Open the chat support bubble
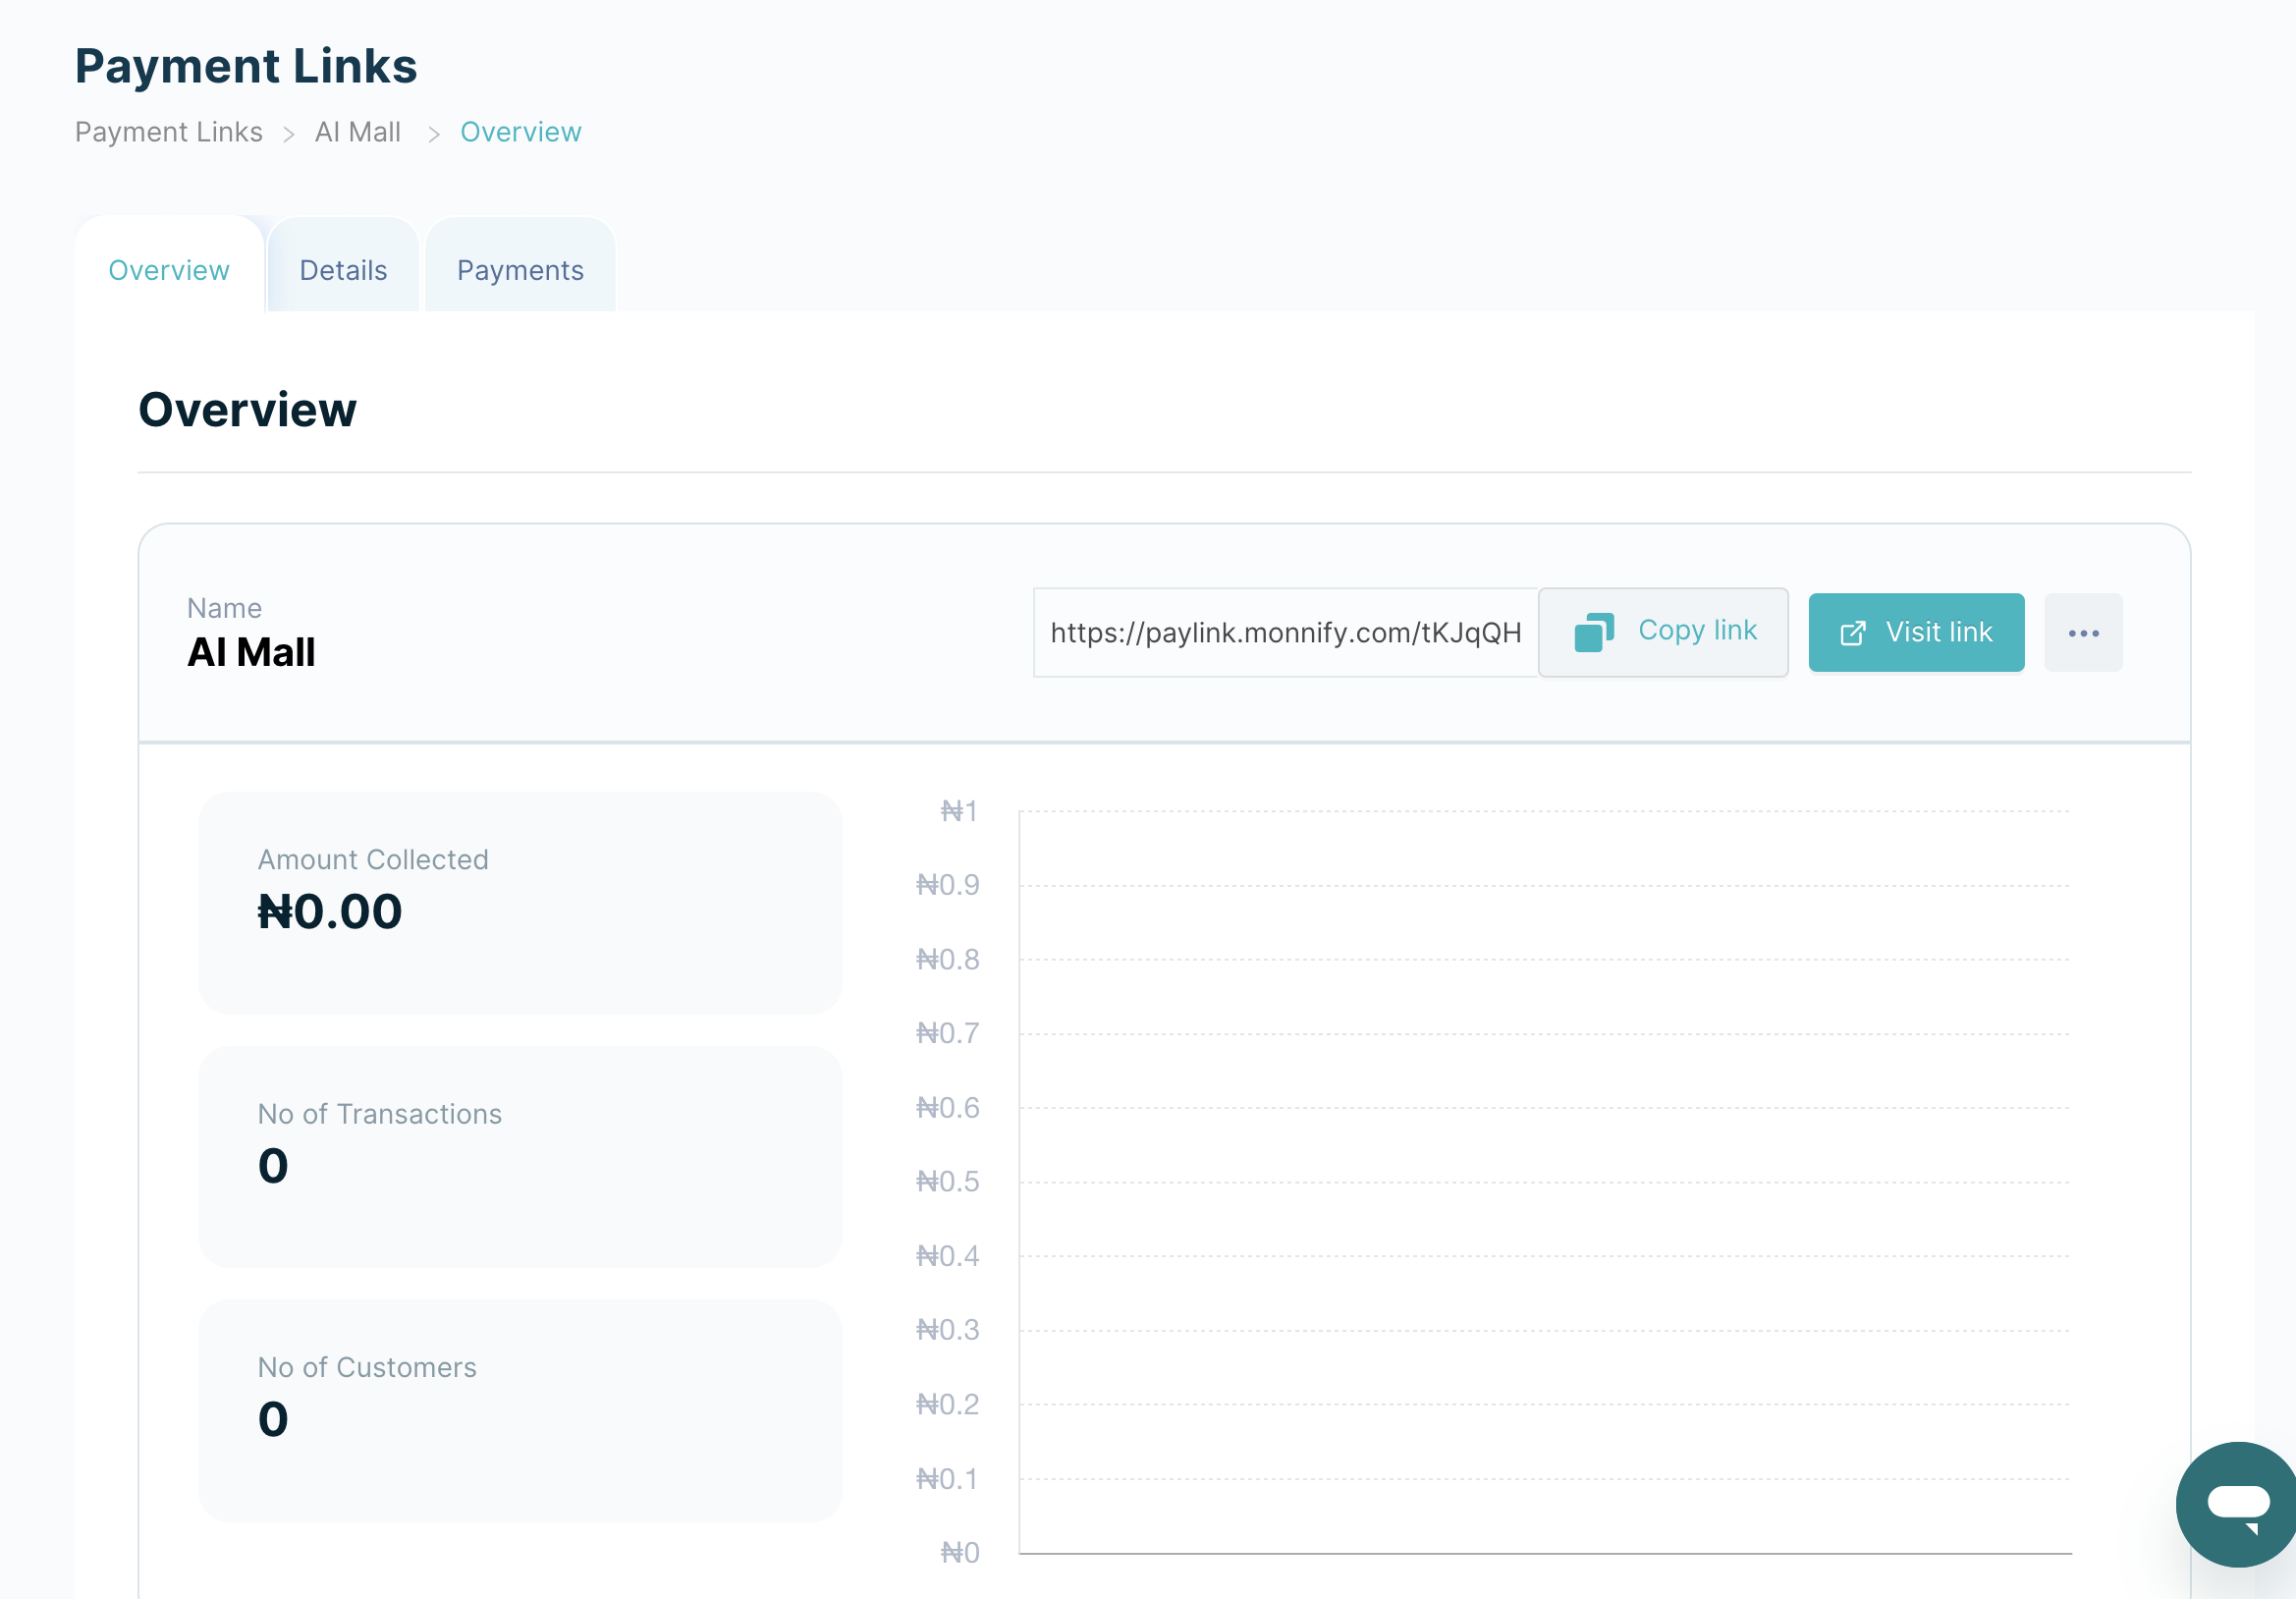 pos(2237,1503)
